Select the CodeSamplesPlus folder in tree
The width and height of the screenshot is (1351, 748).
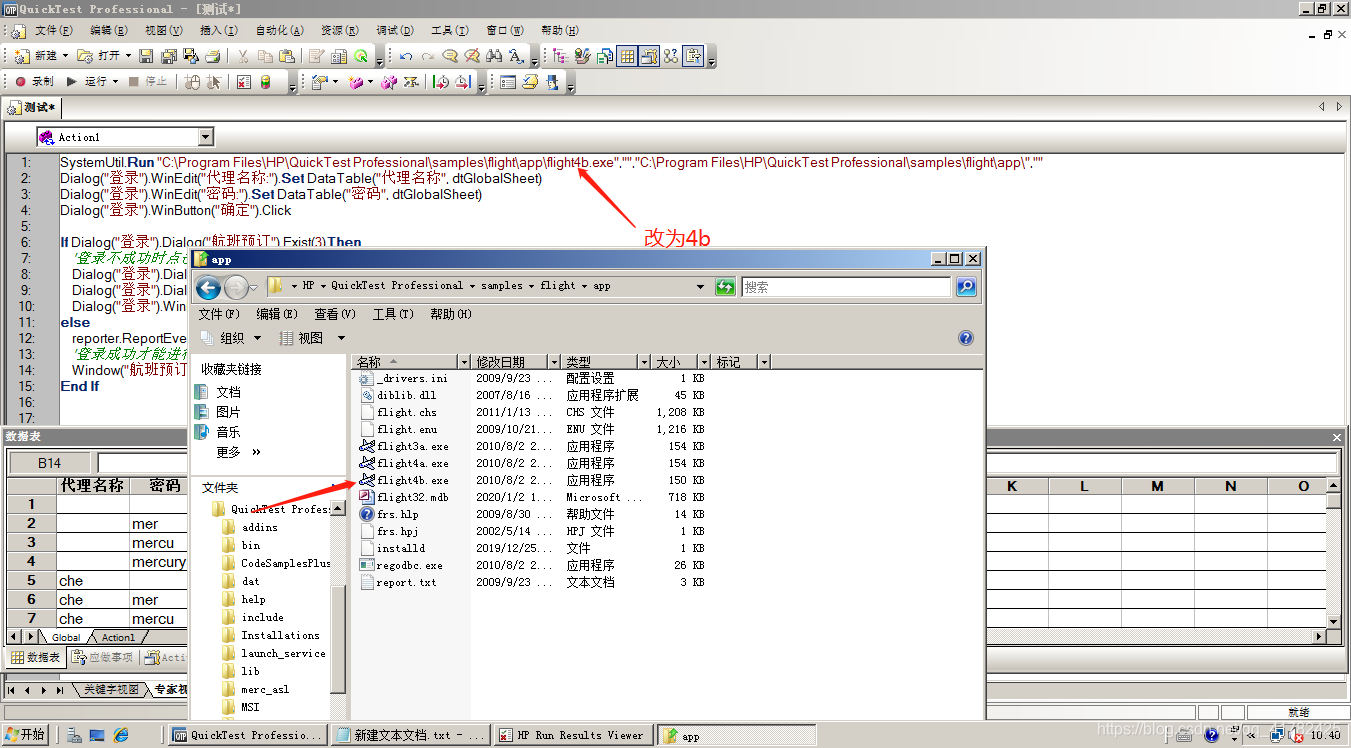point(285,563)
